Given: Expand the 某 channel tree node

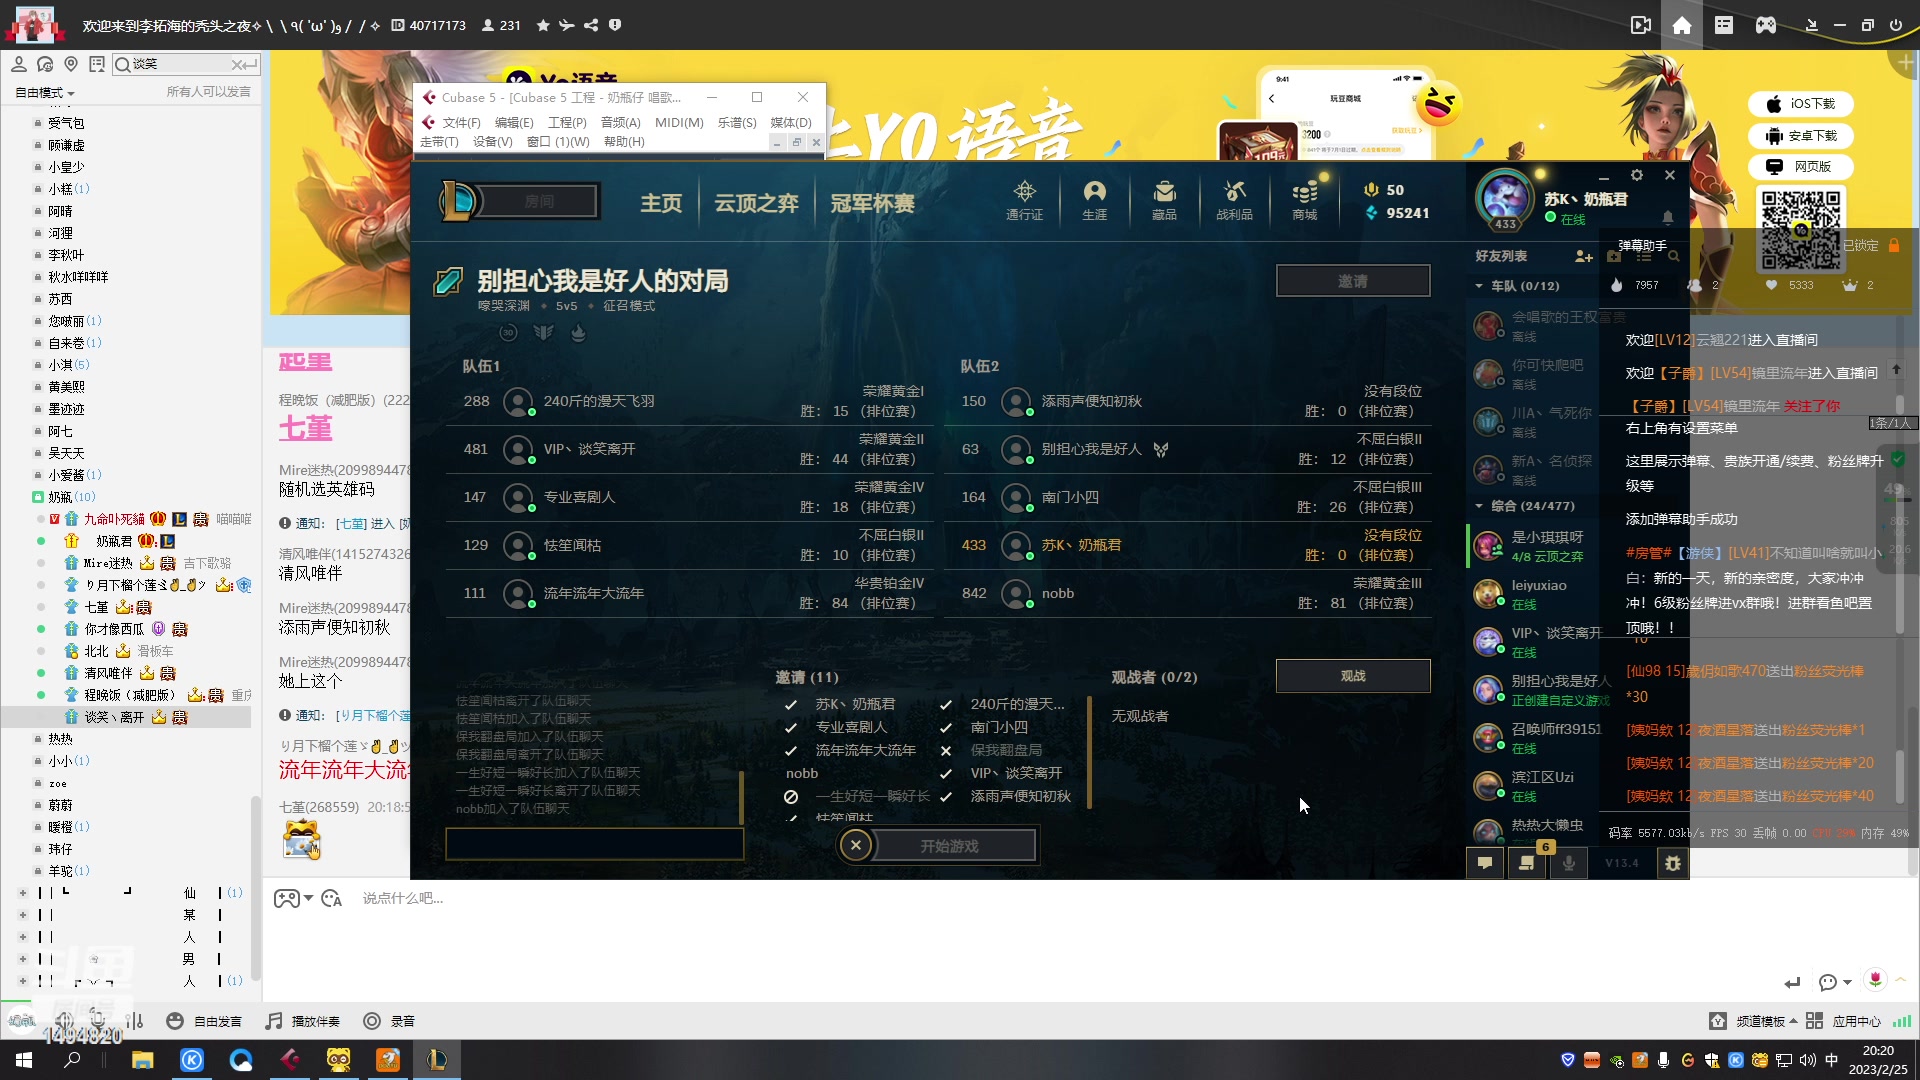Looking at the screenshot, I should pos(22,915).
